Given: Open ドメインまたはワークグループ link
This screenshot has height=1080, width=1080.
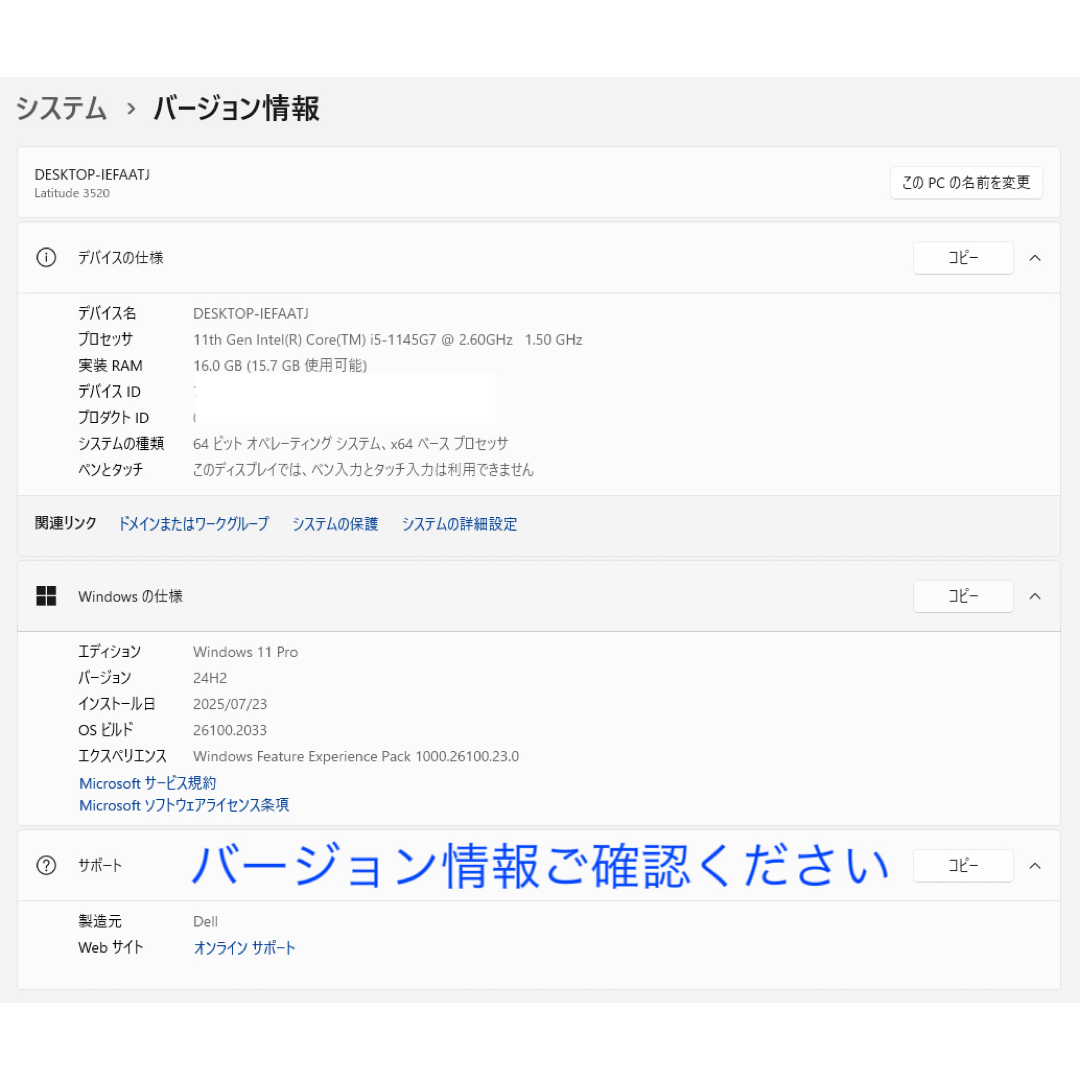Looking at the screenshot, I should click(x=194, y=523).
